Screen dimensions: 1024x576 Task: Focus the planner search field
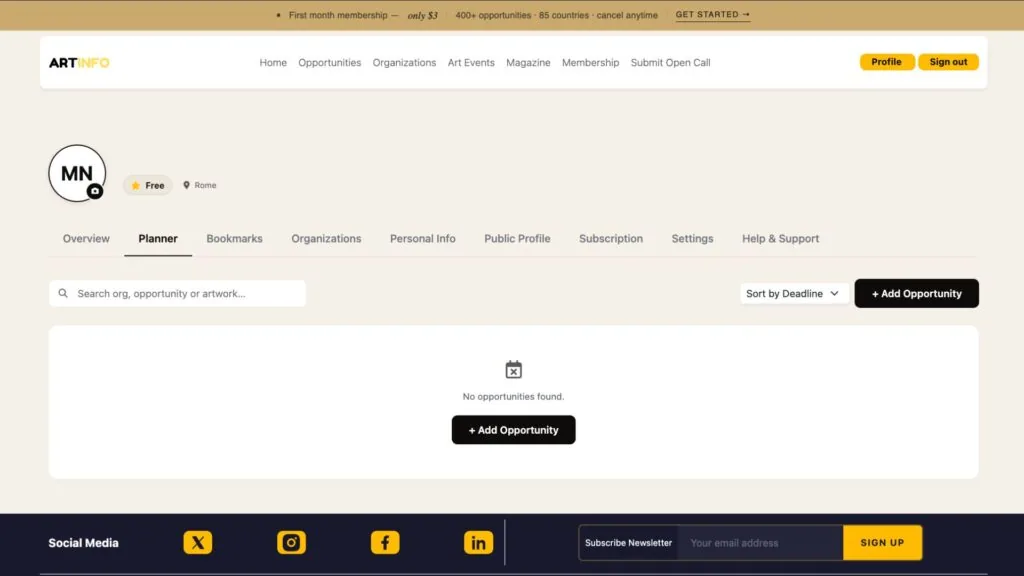pyautogui.click(x=177, y=293)
